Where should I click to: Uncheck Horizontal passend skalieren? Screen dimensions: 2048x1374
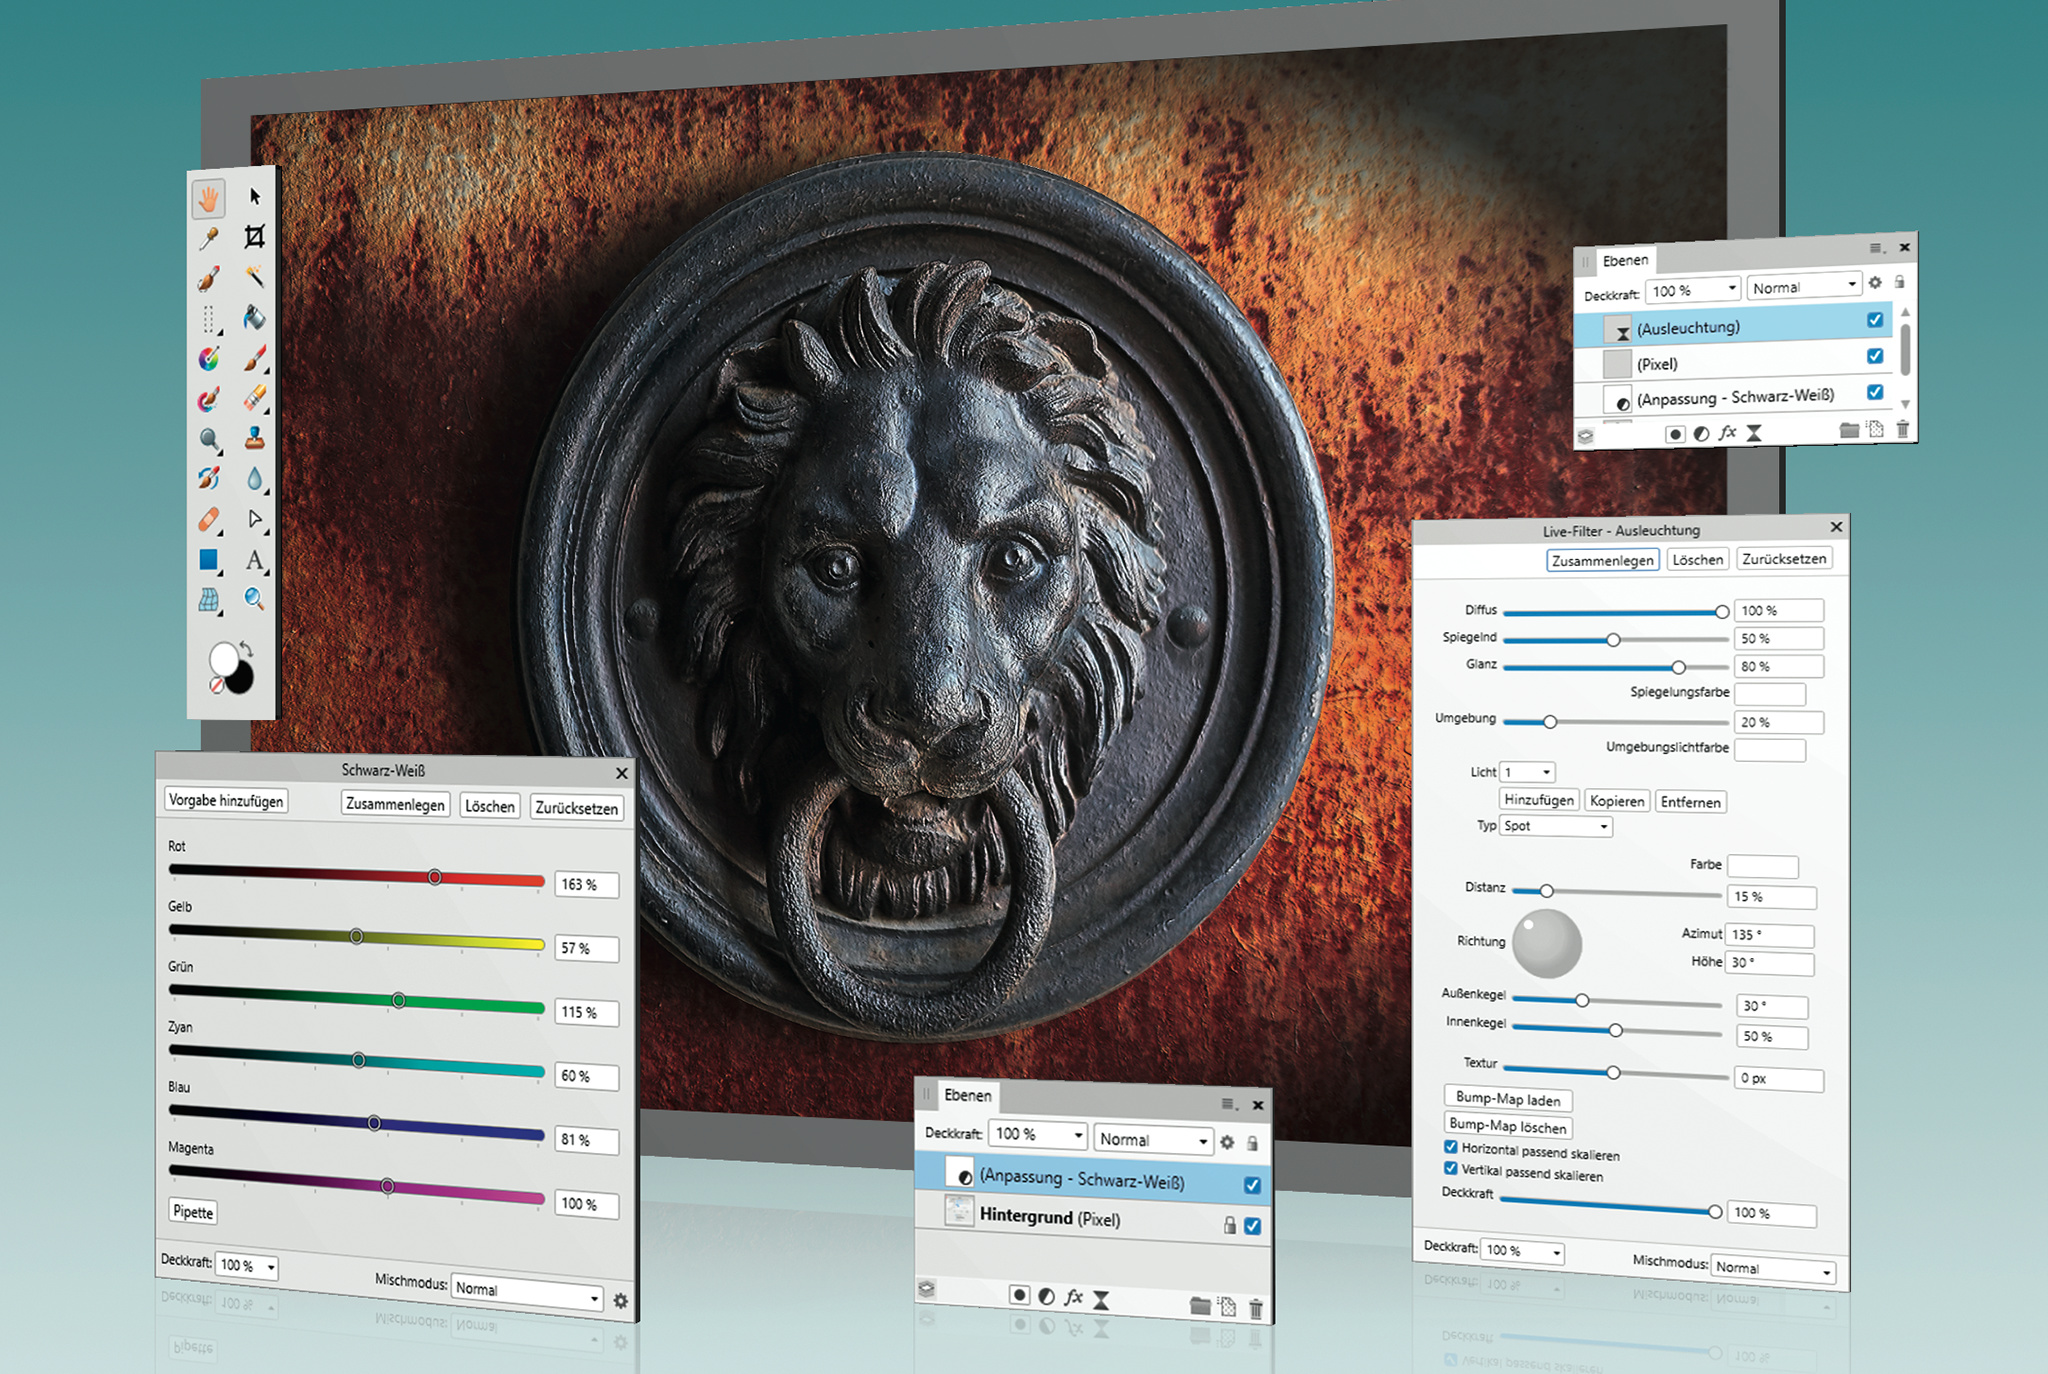(1451, 1147)
